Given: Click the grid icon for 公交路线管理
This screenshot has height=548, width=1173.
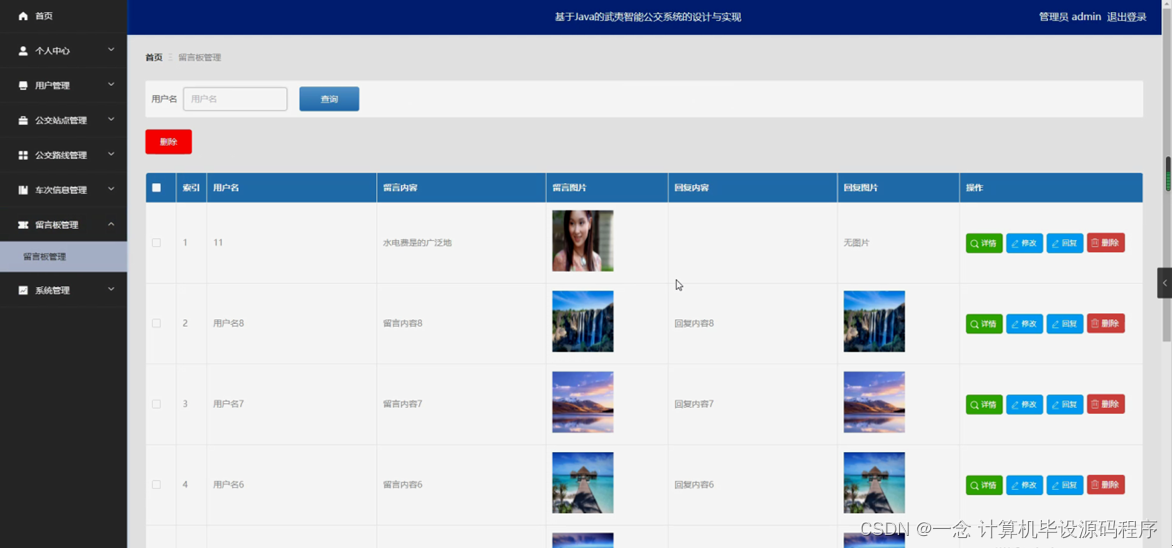Looking at the screenshot, I should point(22,156).
